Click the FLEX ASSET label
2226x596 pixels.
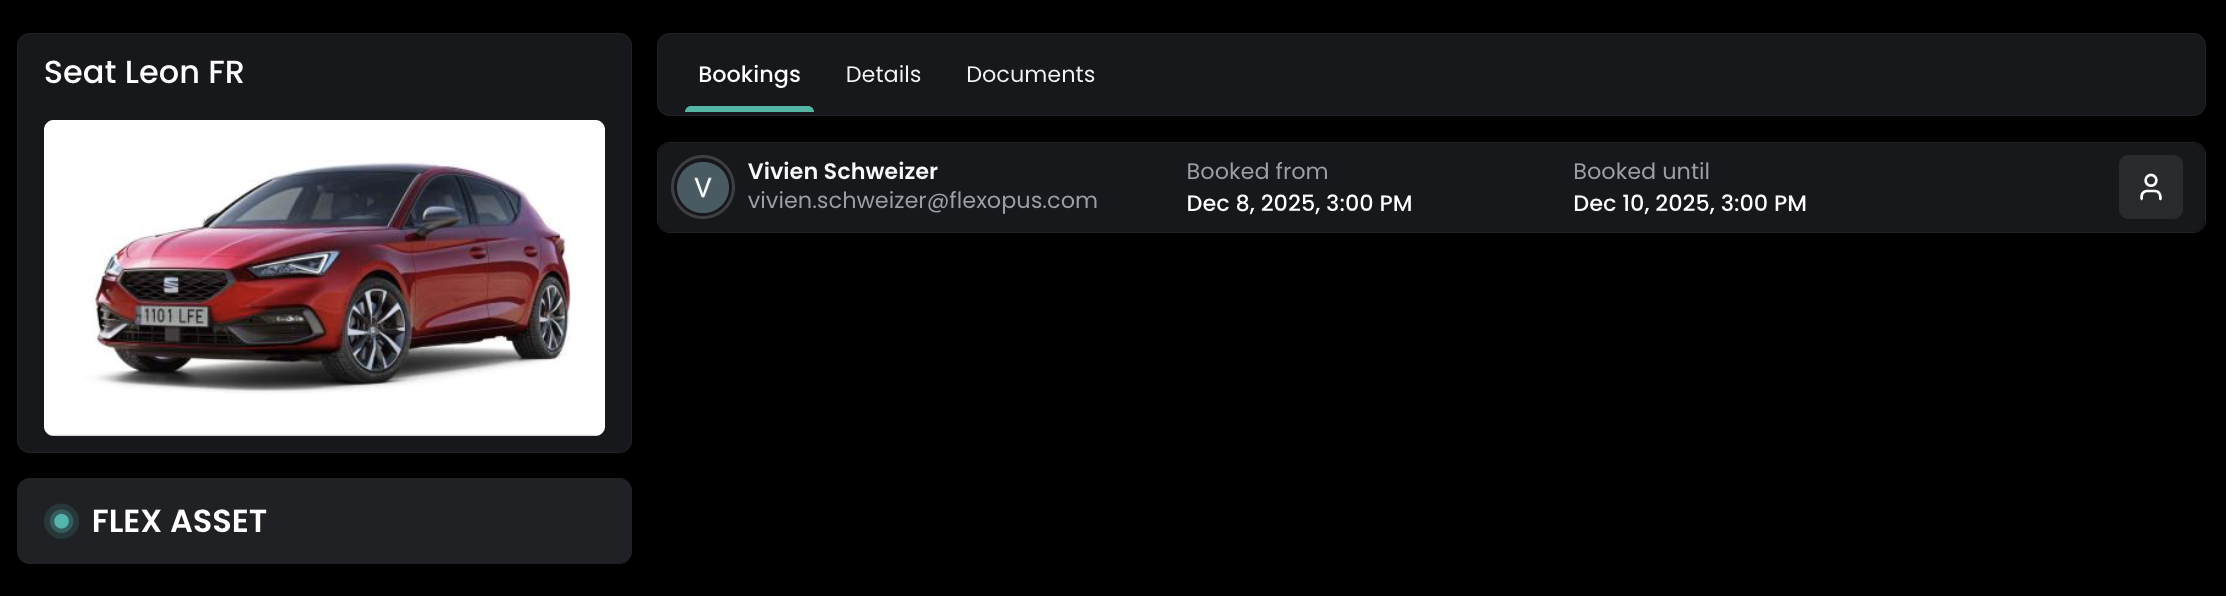(179, 521)
